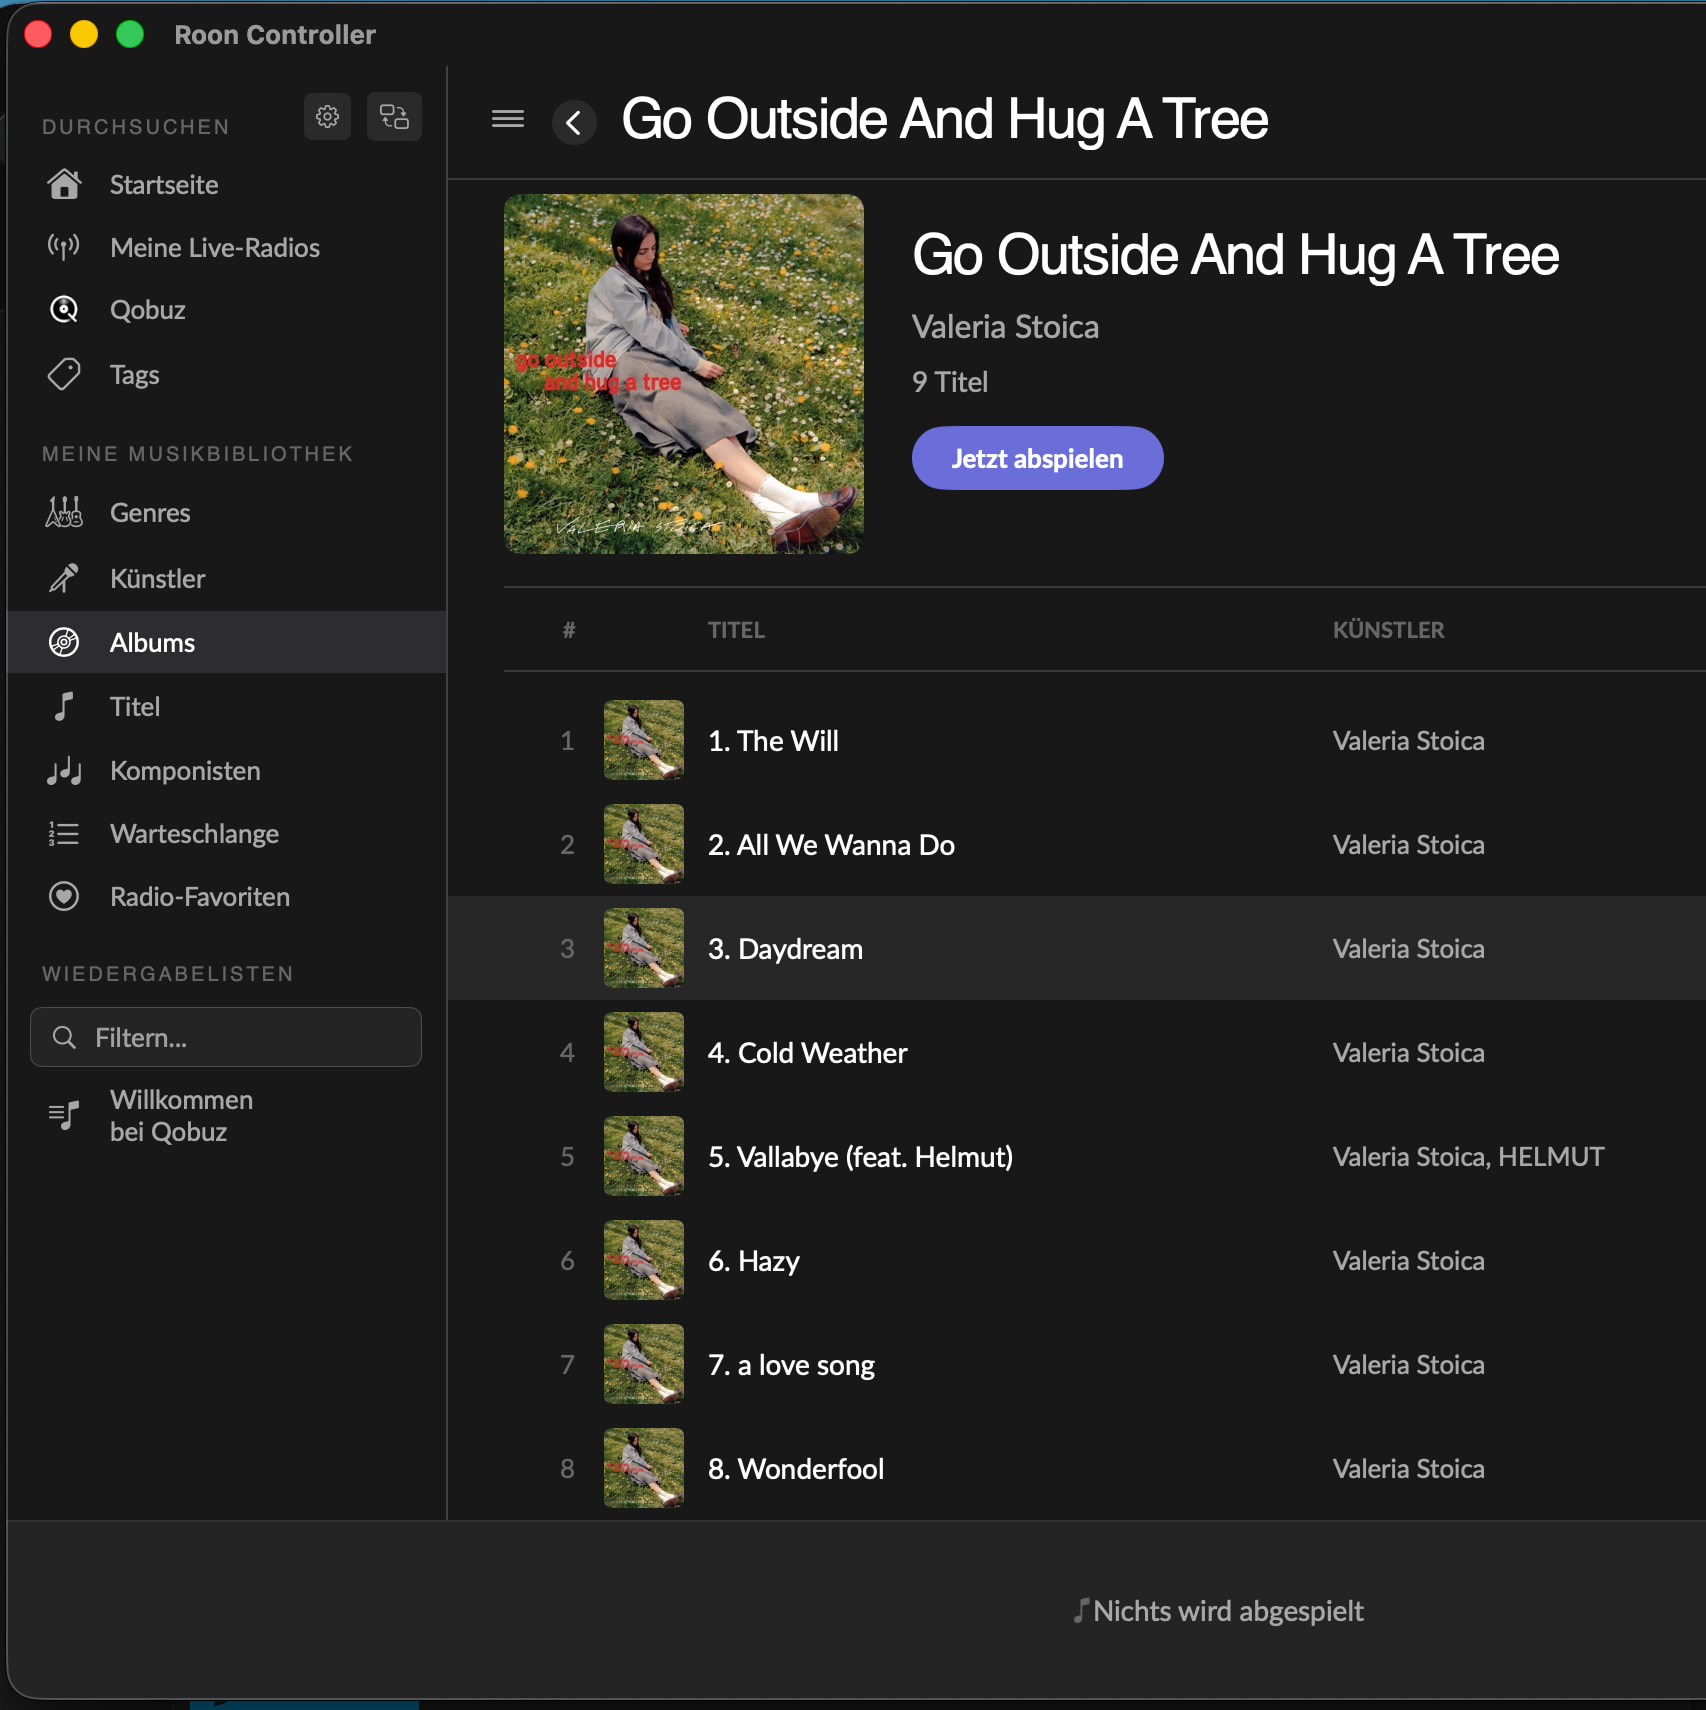1706x1710 pixels.
Task: Click the Valeria Stoica artist in Daydream row
Action: (1408, 948)
